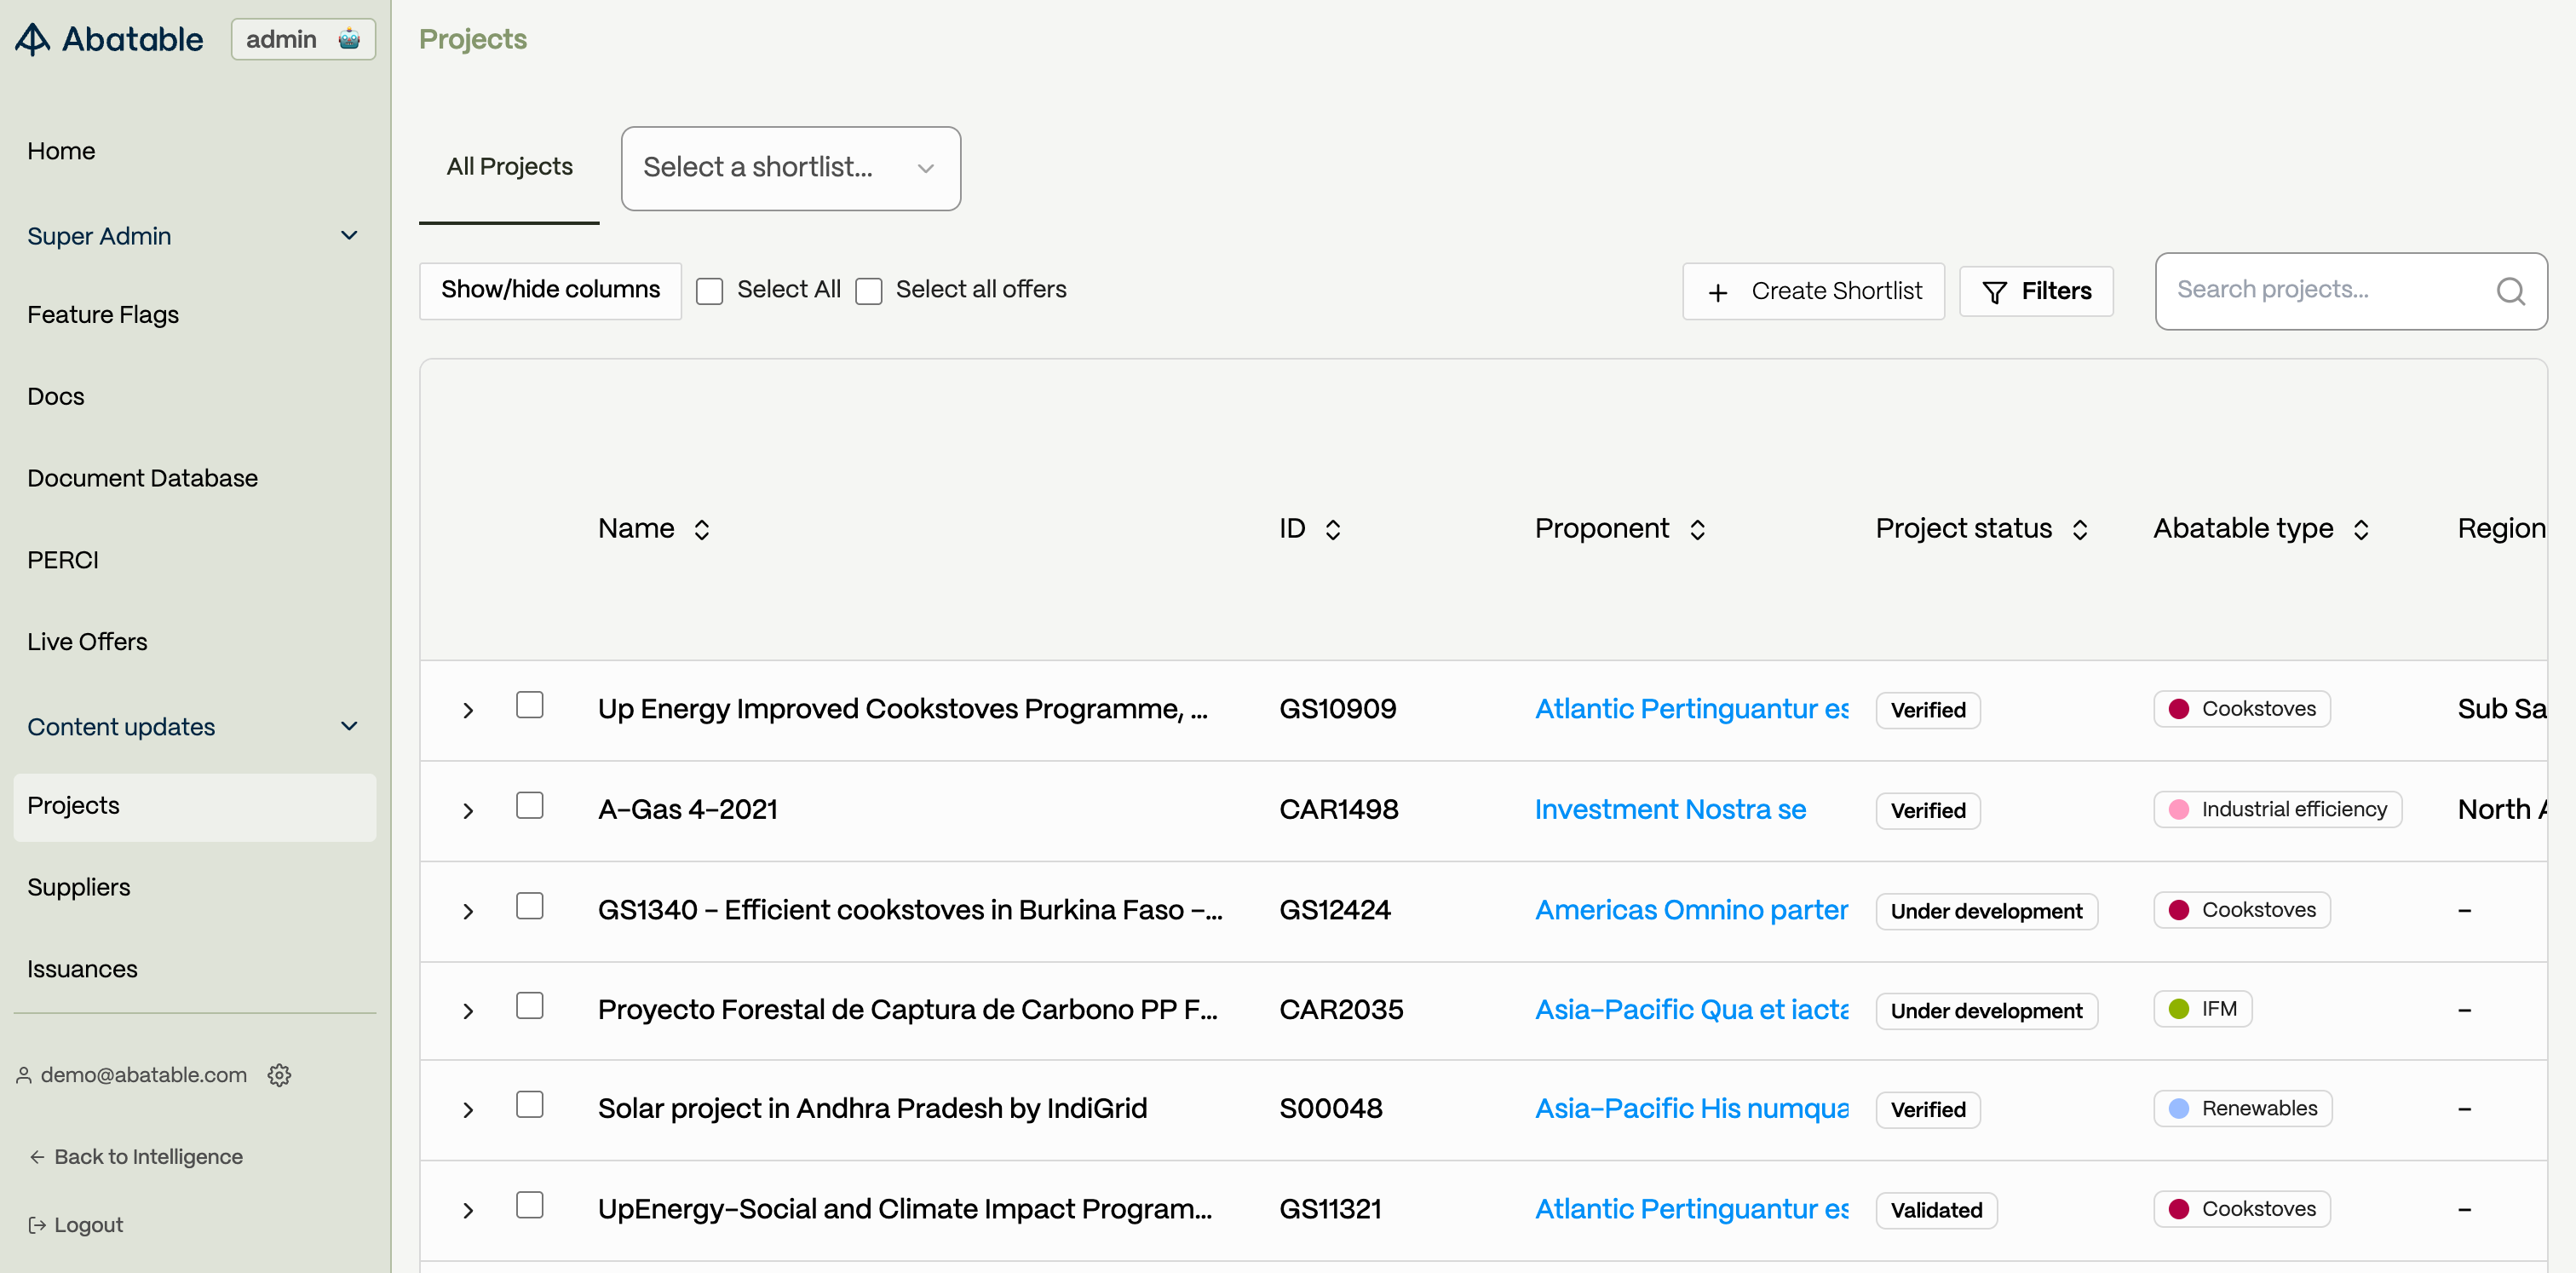Click the green IFM type badge

coord(2203,1009)
